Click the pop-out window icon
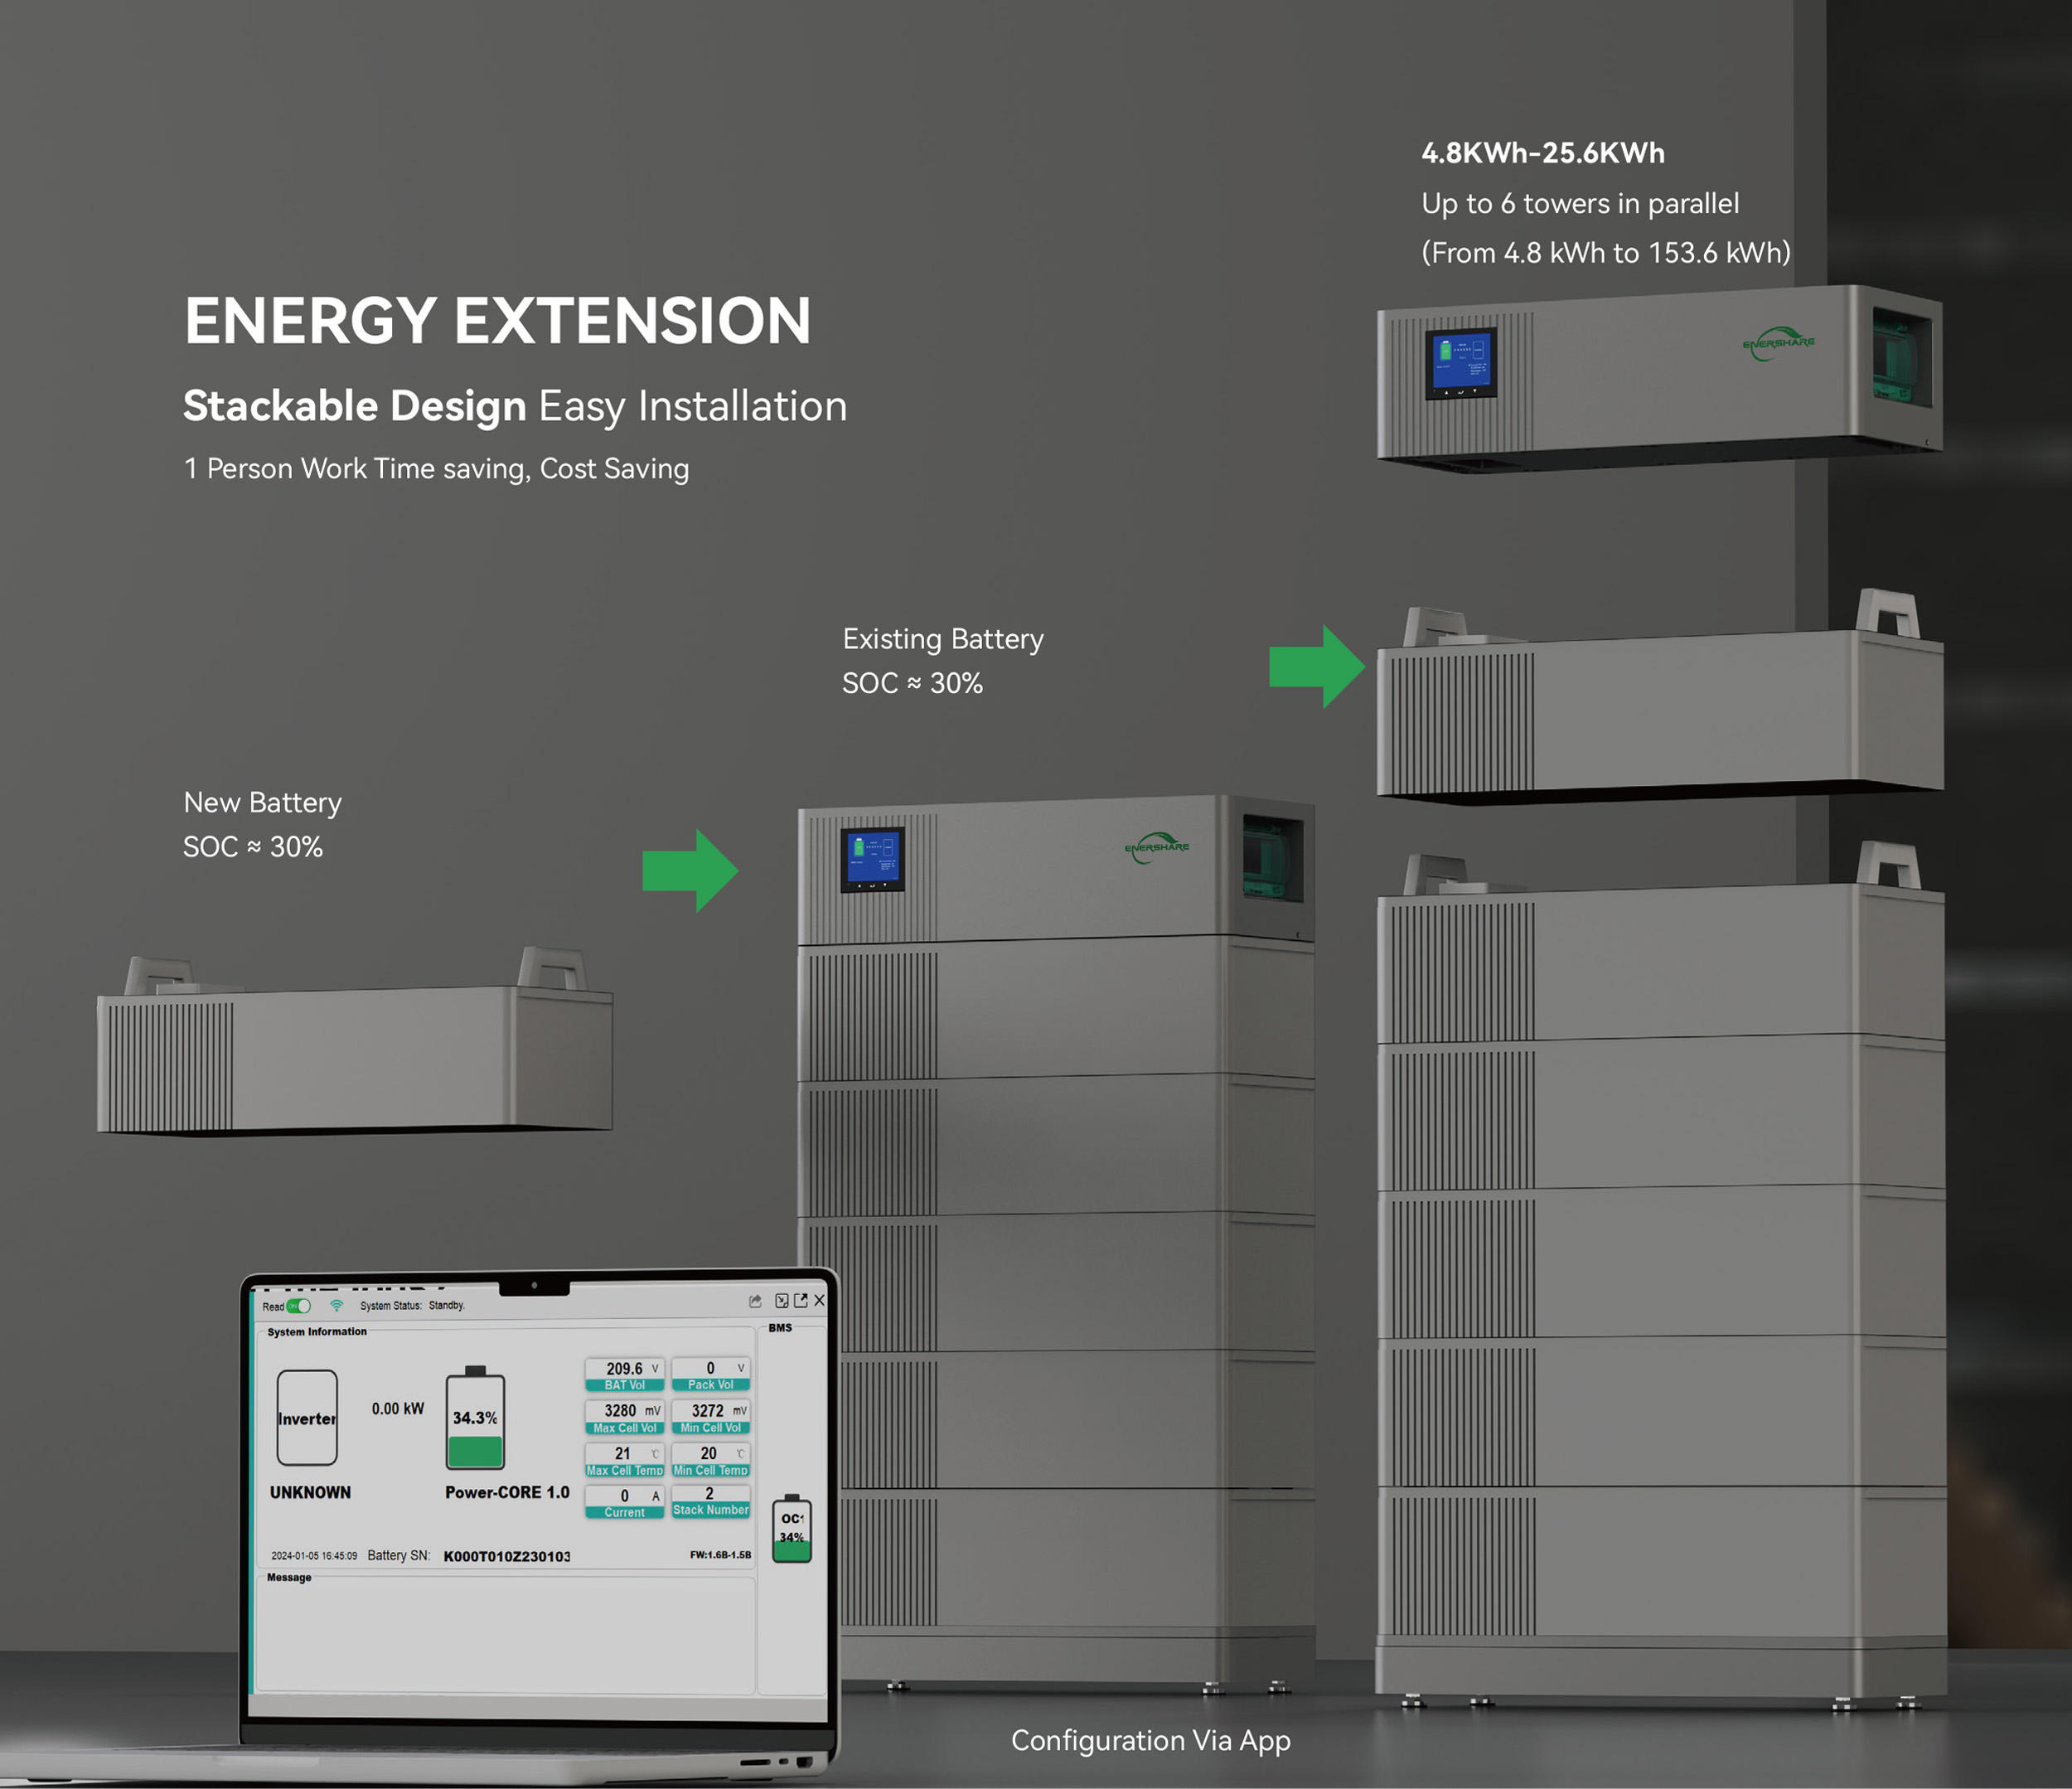 [x=800, y=1300]
